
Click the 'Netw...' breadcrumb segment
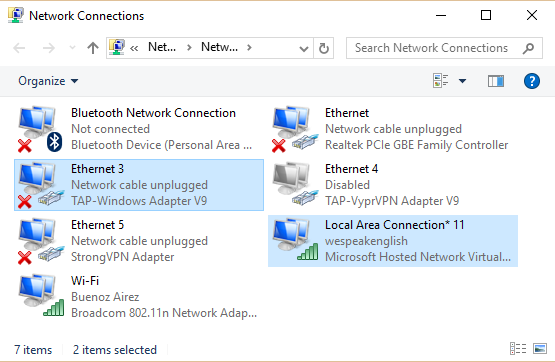point(219,47)
